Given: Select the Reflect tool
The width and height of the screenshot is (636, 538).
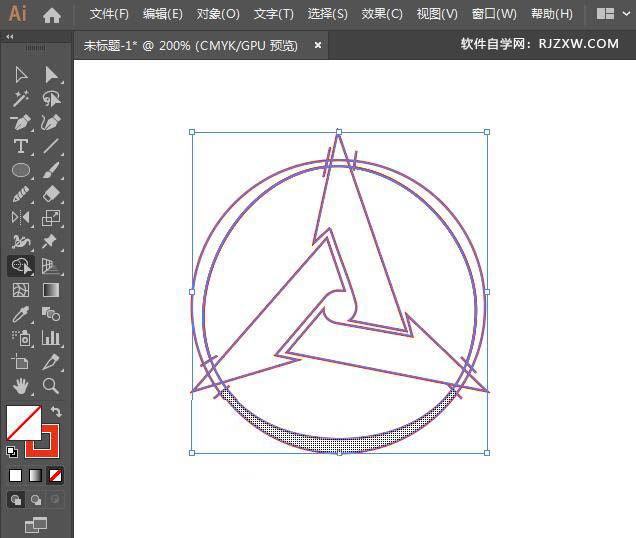Looking at the screenshot, I should pyautogui.click(x=21, y=218).
